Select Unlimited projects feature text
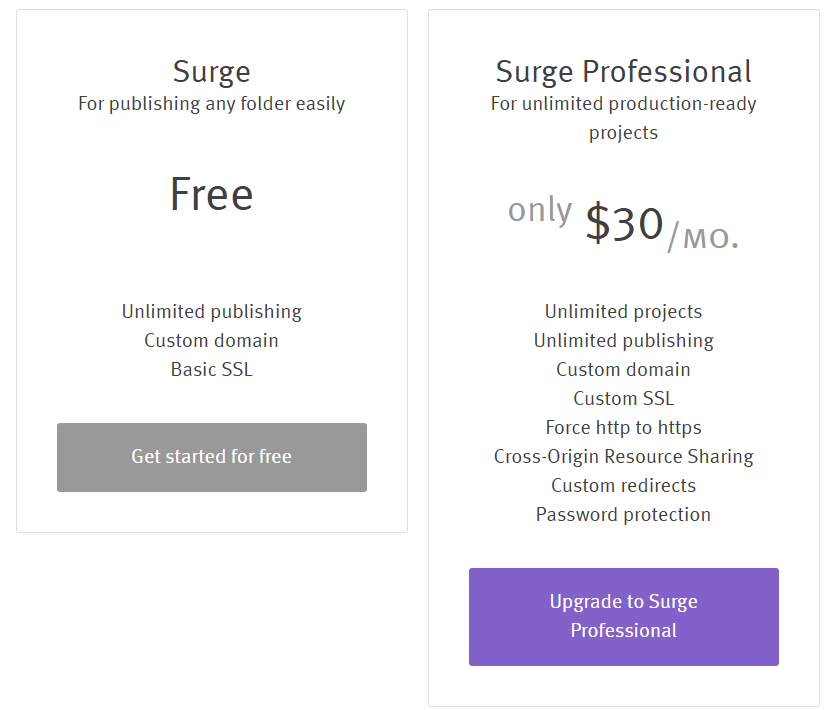The height and width of the screenshot is (710, 824). 623,312
